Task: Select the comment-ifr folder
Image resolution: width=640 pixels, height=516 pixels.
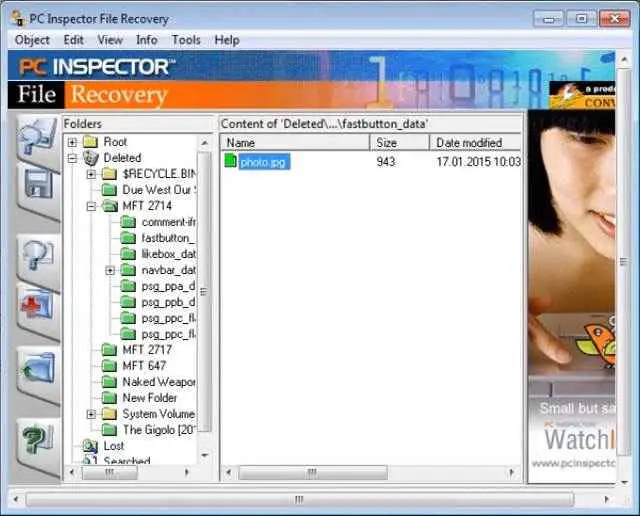Action: tap(169, 222)
